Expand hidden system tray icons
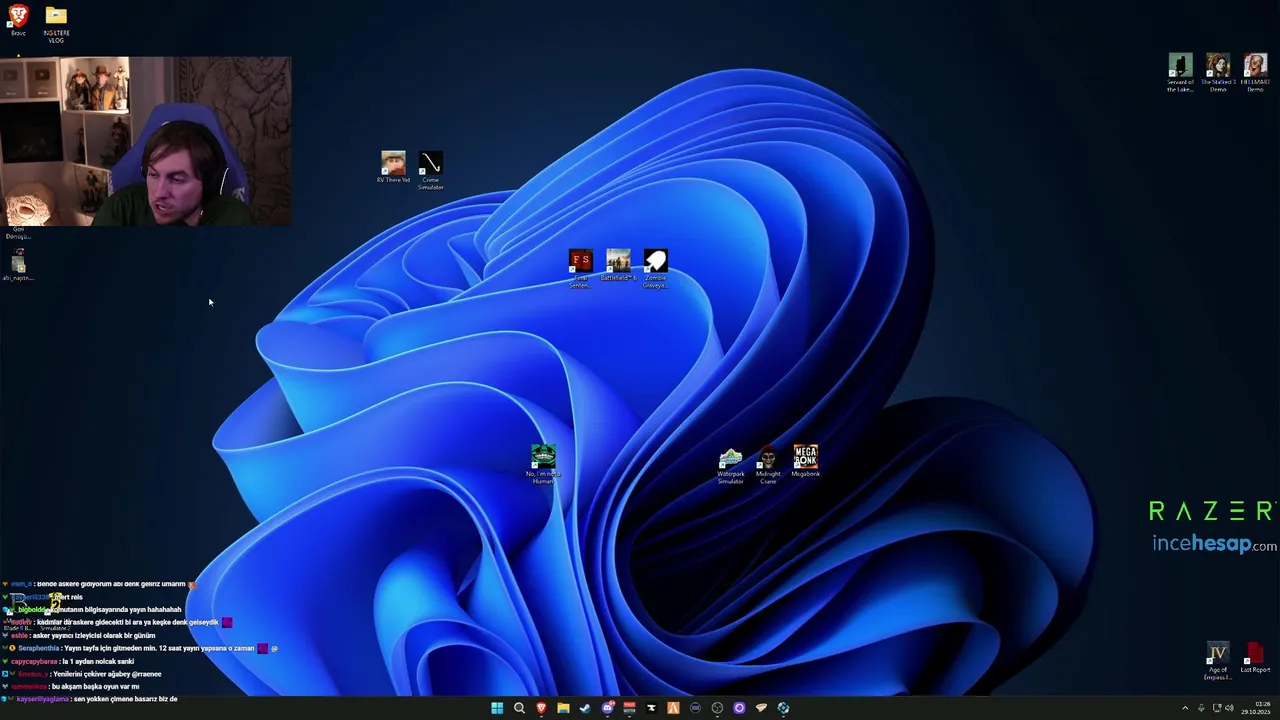The height and width of the screenshot is (720, 1280). tap(1185, 708)
